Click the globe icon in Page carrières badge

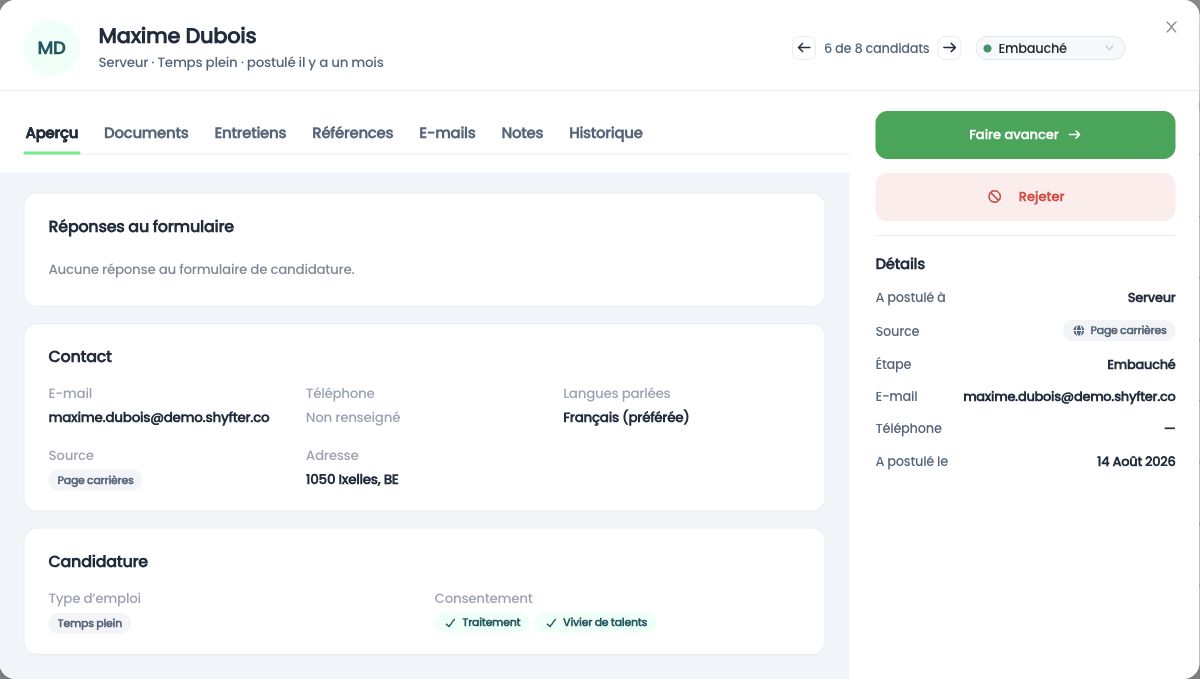1079,330
